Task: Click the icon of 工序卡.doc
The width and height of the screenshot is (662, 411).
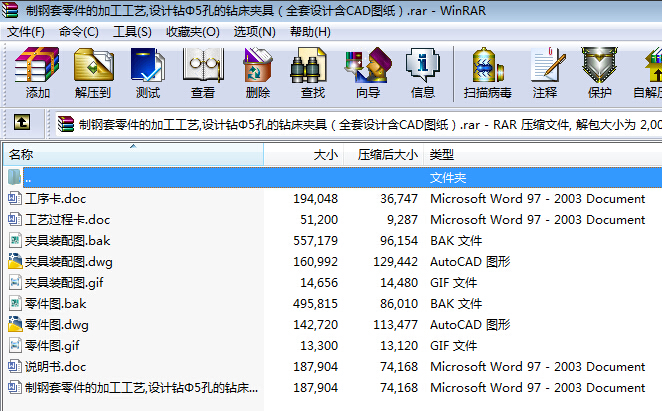Action: coord(15,198)
